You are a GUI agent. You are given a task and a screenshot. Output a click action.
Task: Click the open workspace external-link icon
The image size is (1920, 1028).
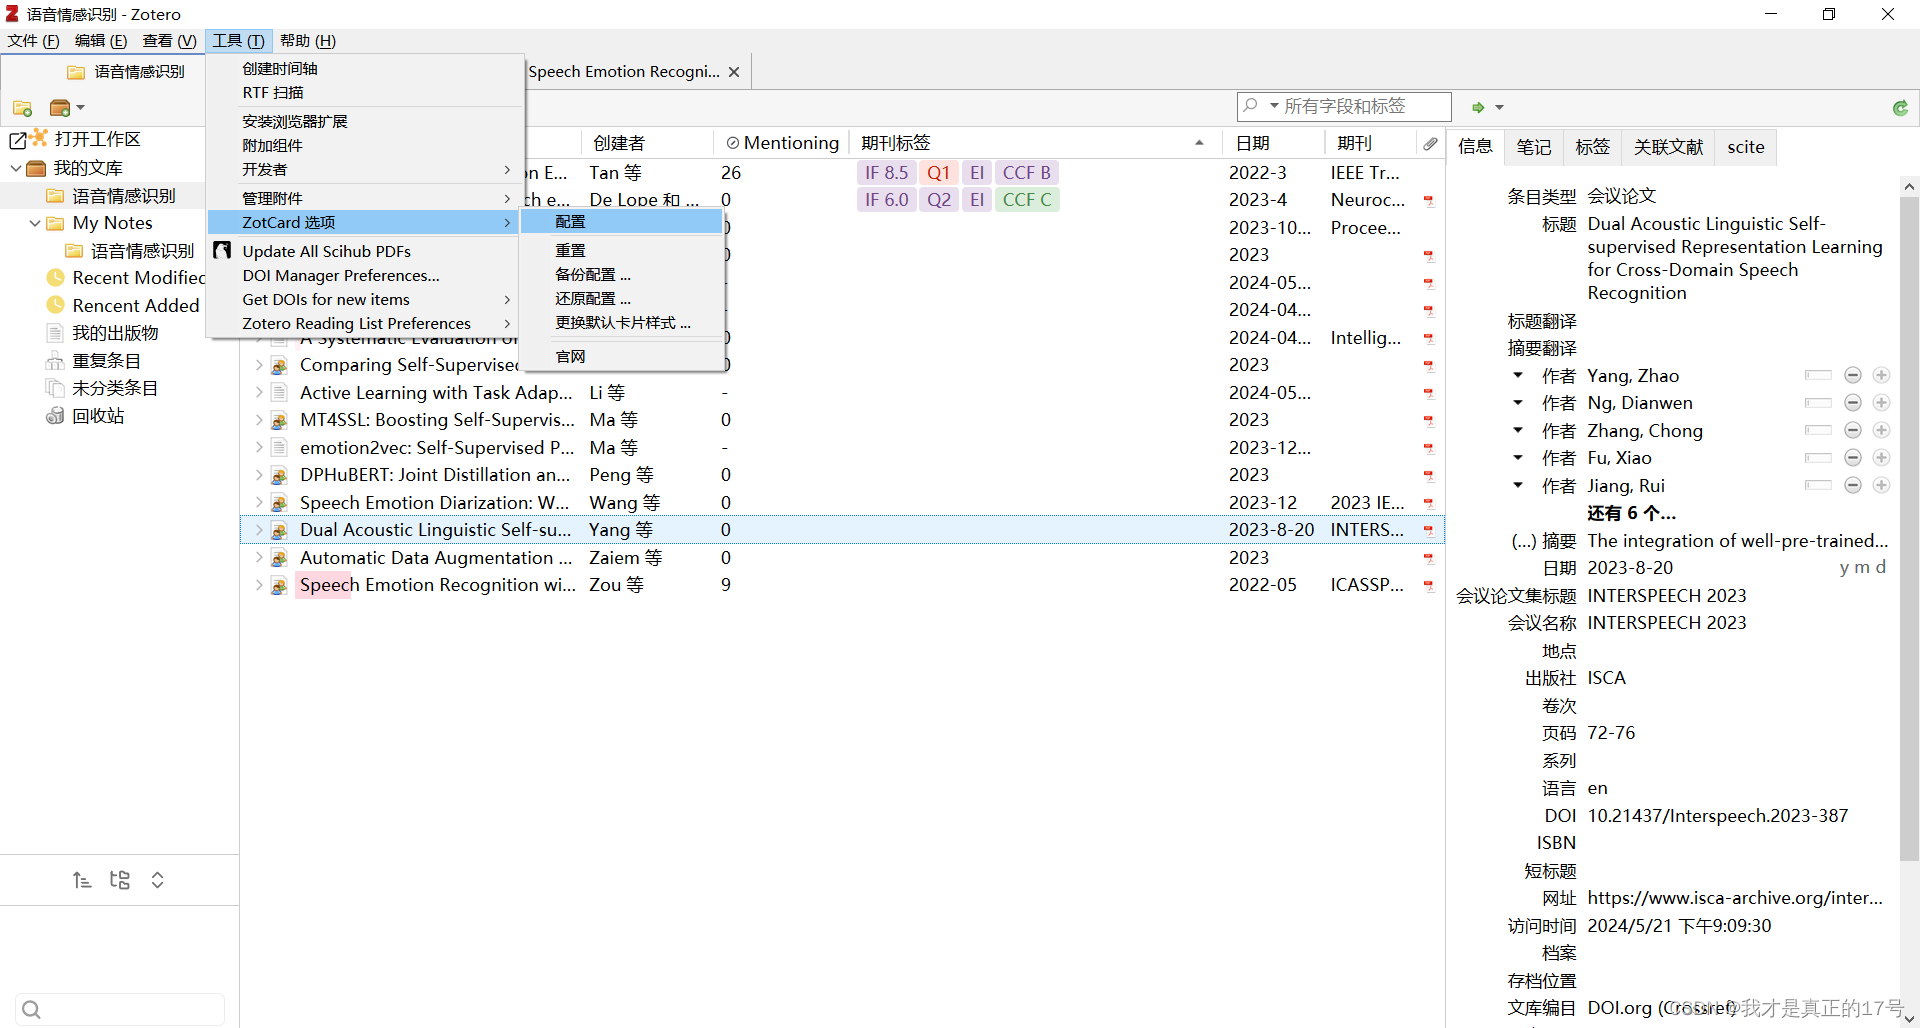point(19,139)
